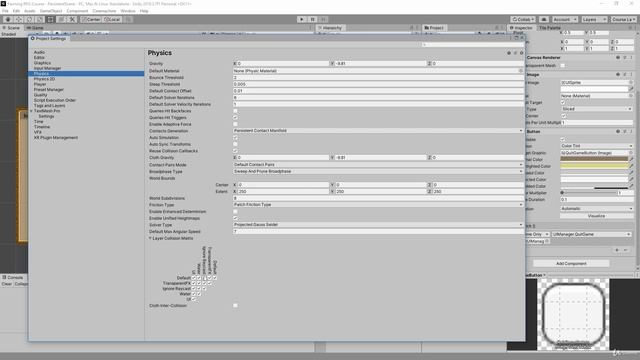Image resolution: width=640 pixels, height=360 pixels.
Task: Switch to the Game tab
Action: 35,28
